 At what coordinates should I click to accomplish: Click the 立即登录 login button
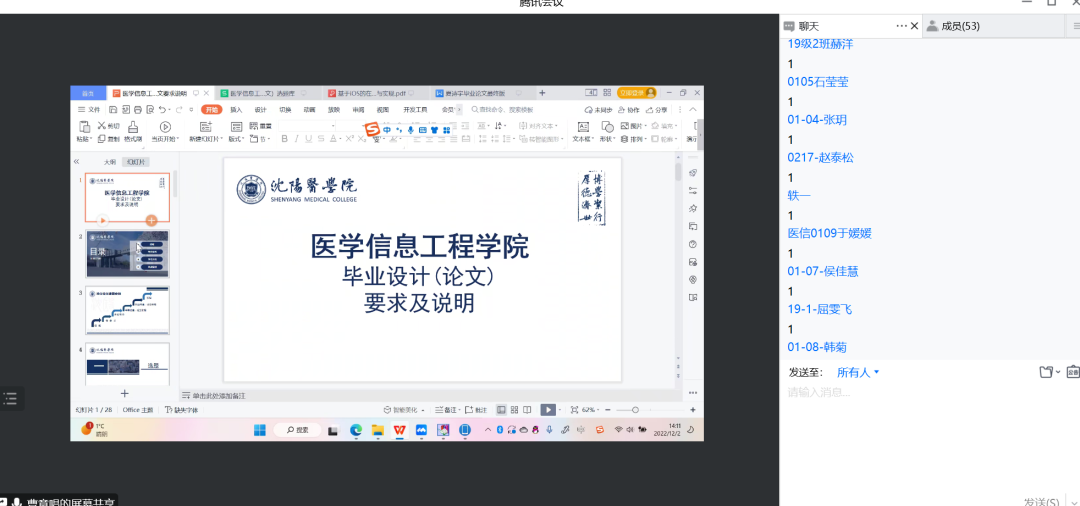pyautogui.click(x=632, y=93)
